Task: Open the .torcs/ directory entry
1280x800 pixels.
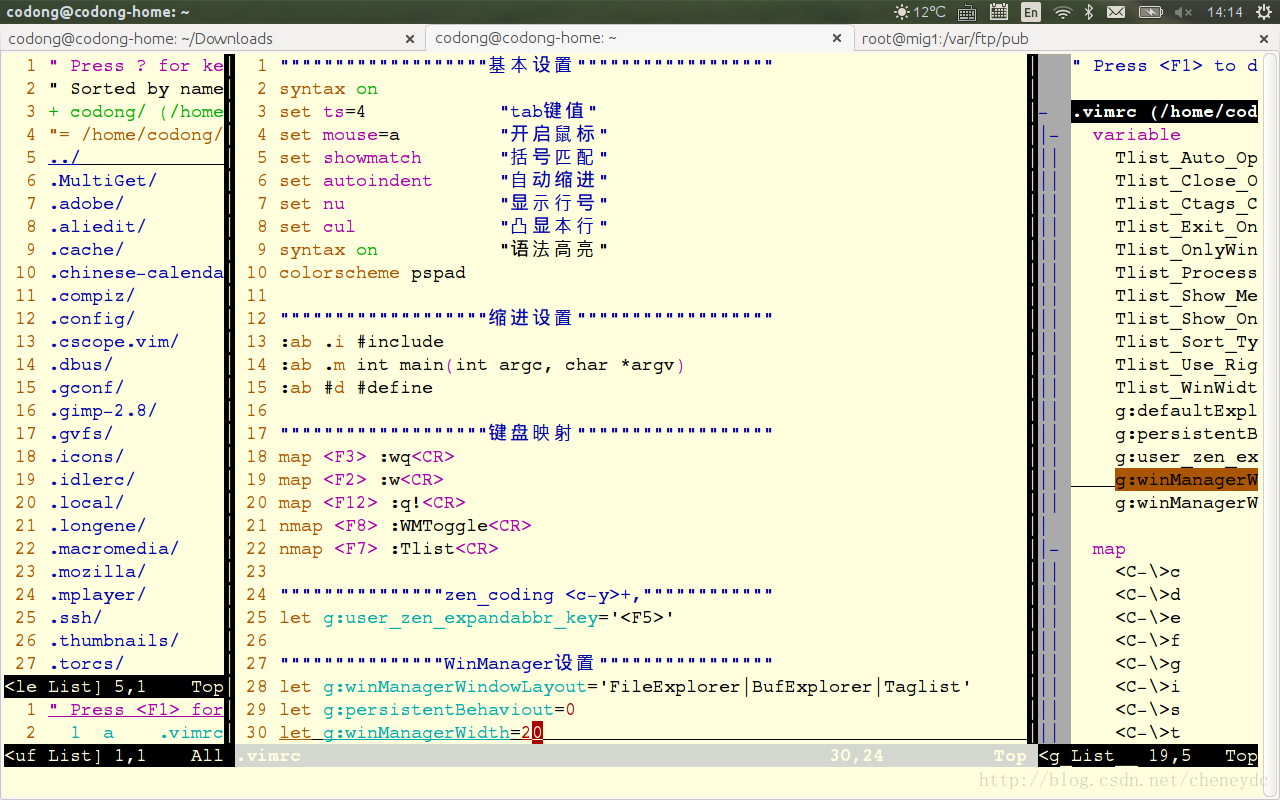Action: (x=87, y=664)
